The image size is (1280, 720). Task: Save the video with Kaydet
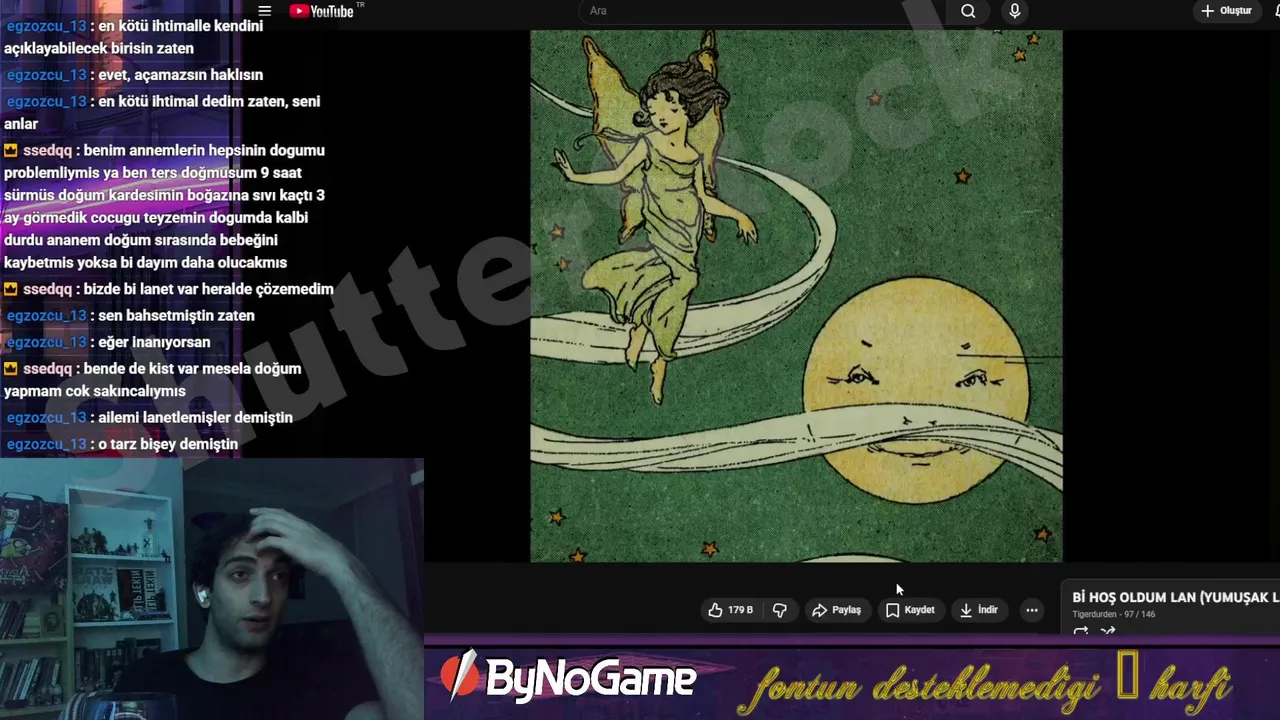[910, 610]
